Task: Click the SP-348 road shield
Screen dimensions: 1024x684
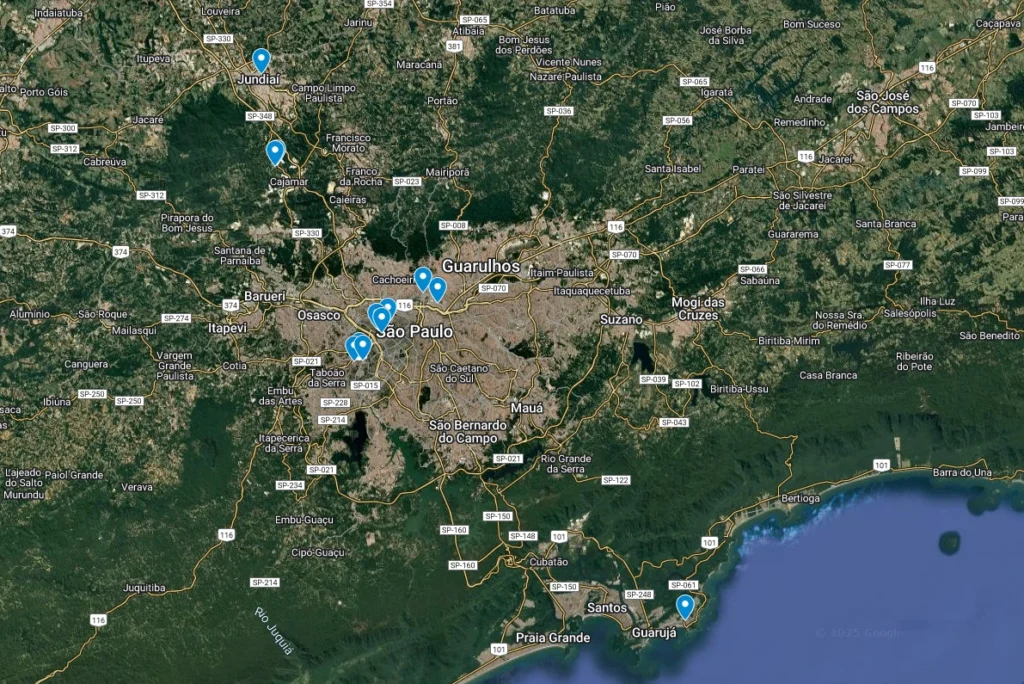Action: coord(260,116)
